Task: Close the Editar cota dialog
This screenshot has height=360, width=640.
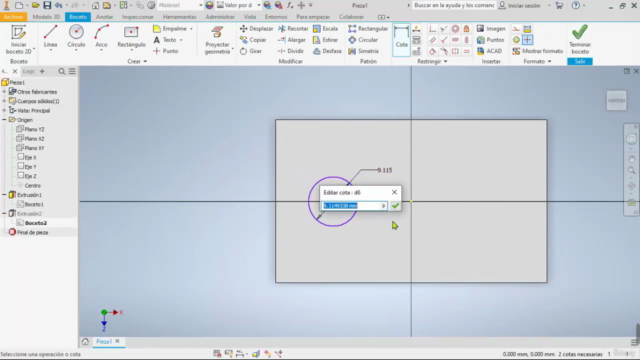Action: [x=394, y=192]
